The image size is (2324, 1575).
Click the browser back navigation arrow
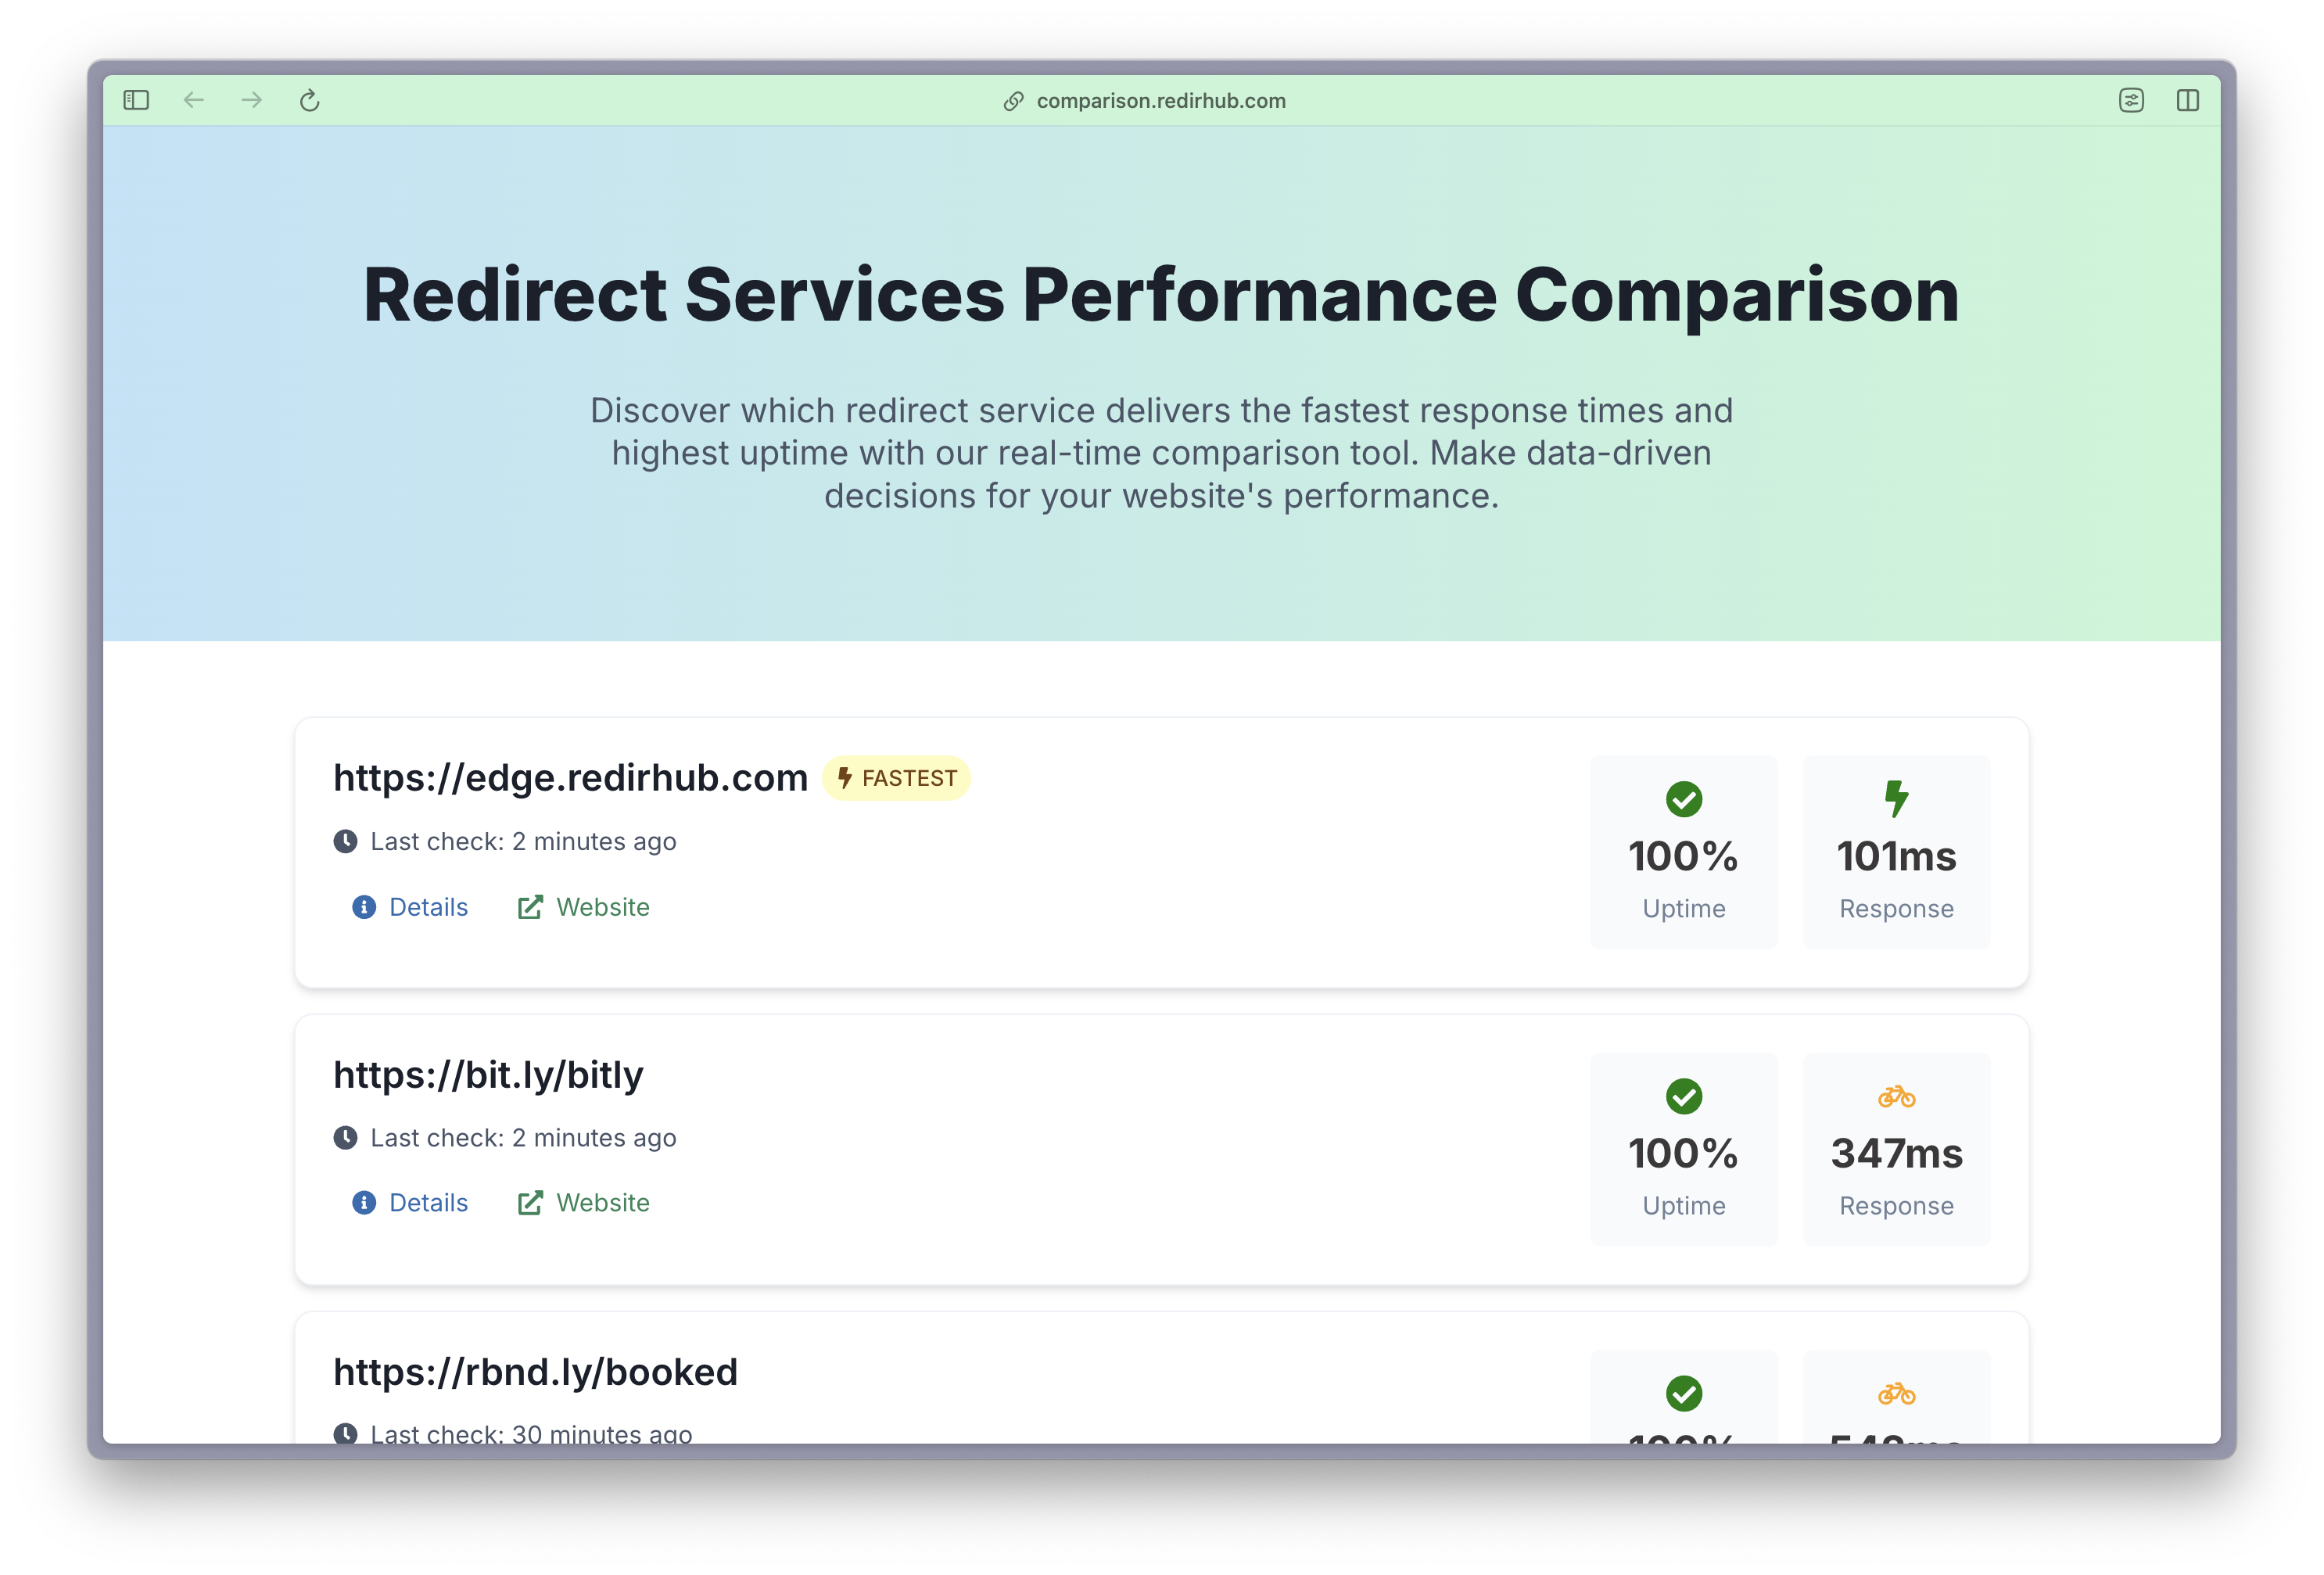click(194, 100)
